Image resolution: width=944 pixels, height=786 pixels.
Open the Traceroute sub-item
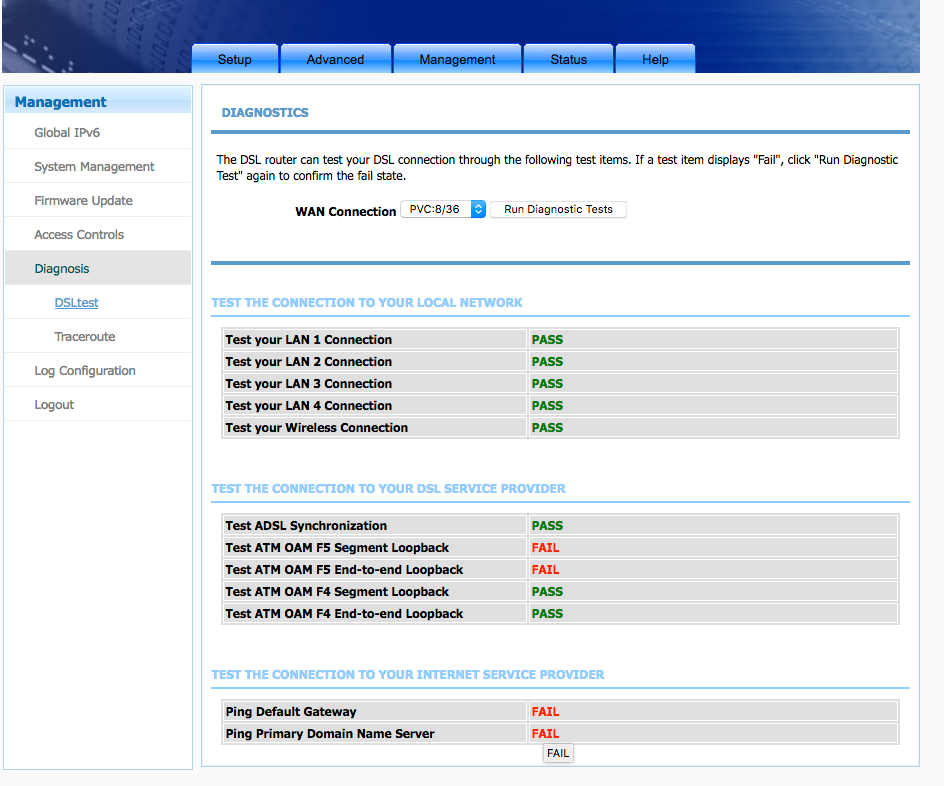(85, 337)
